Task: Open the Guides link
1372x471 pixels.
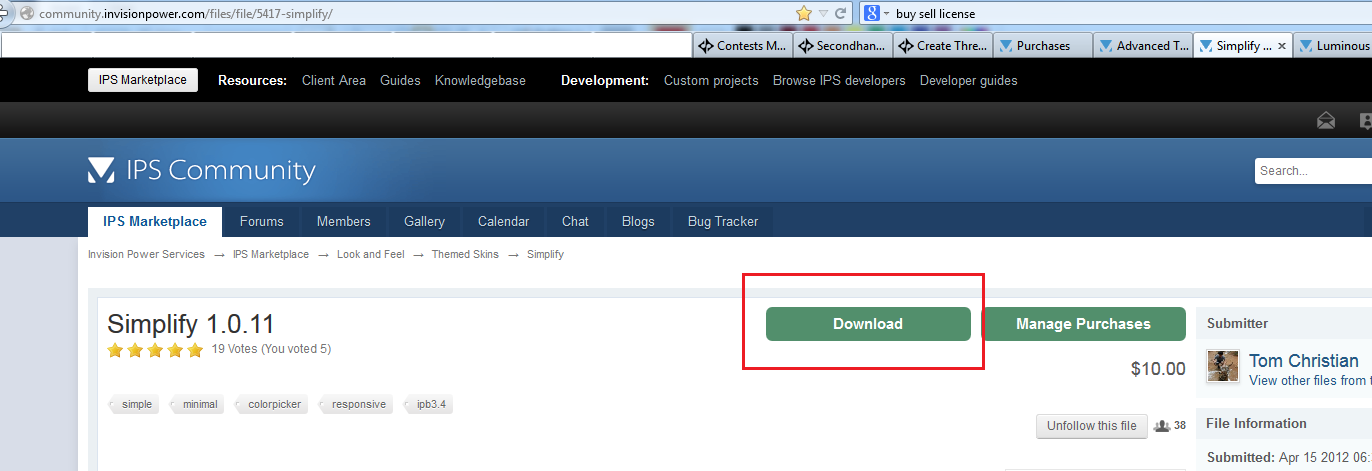Action: point(400,80)
